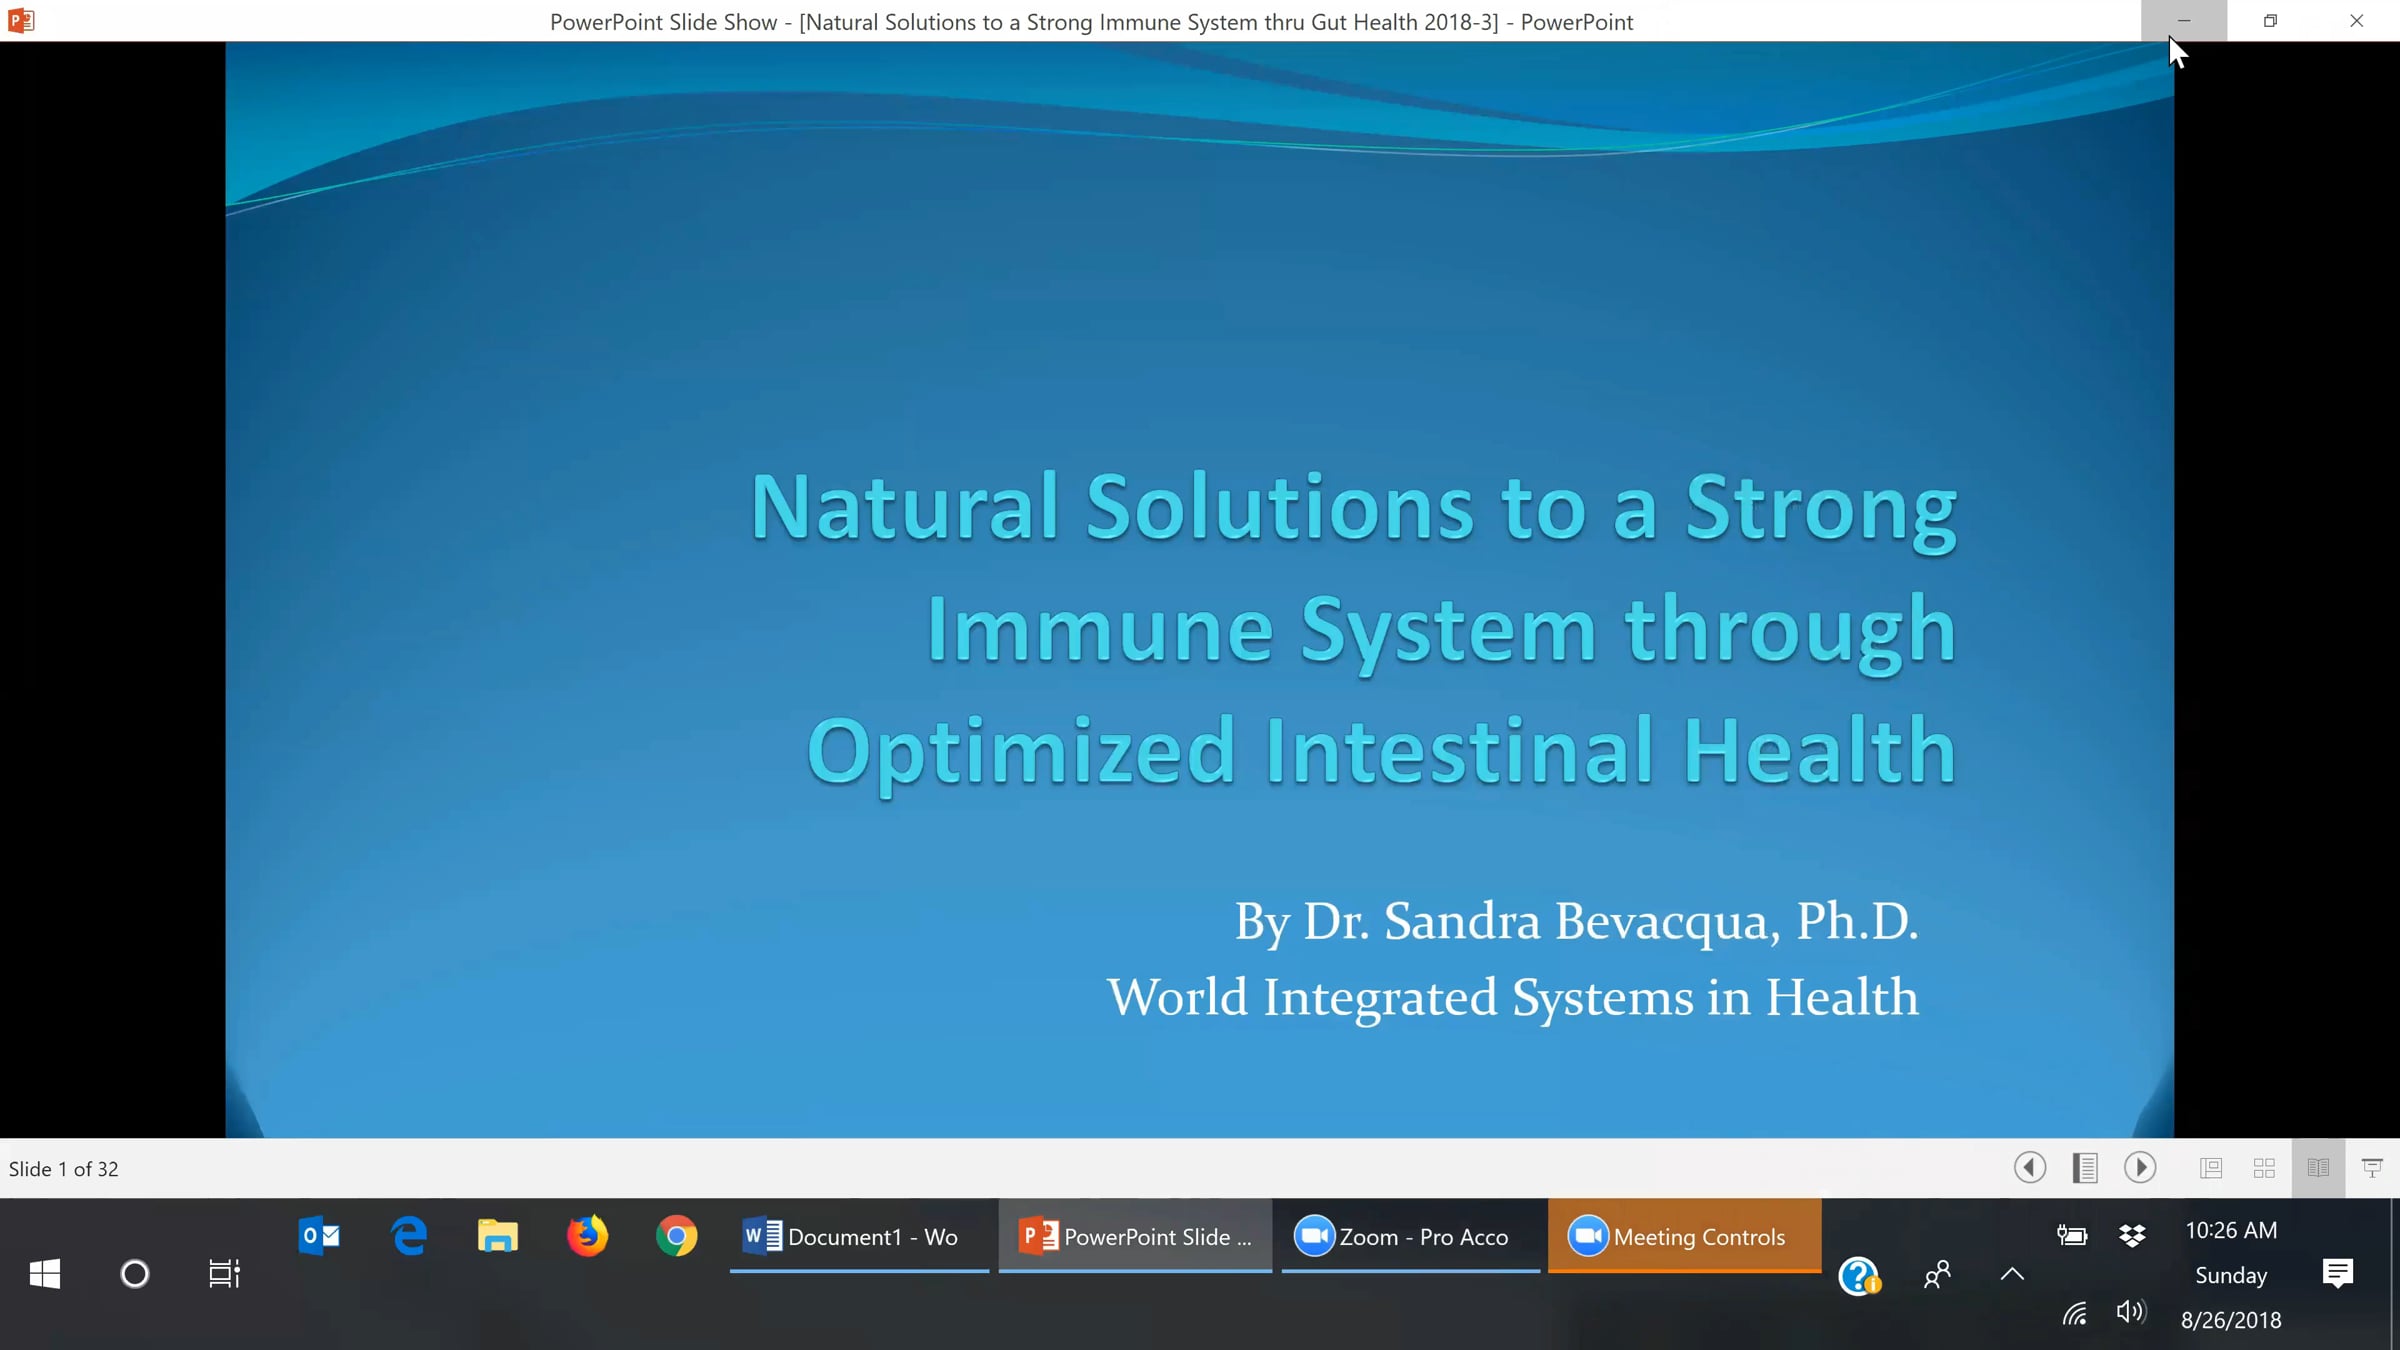
Task: Open Firefox browser
Action: point(587,1236)
